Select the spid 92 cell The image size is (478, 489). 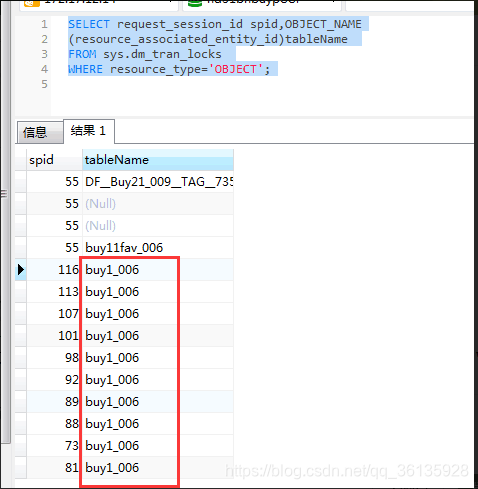tap(54, 380)
